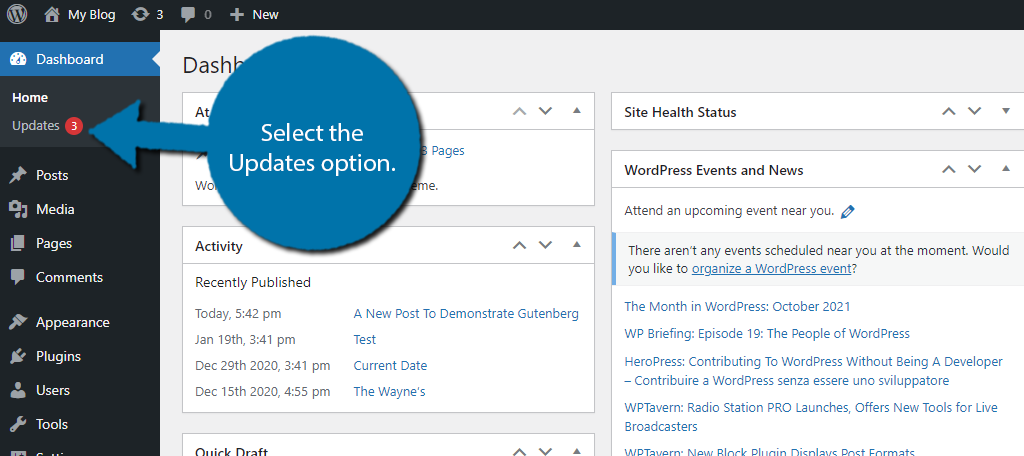
Task: Click 'Recently Published' heading
Action: (x=253, y=283)
